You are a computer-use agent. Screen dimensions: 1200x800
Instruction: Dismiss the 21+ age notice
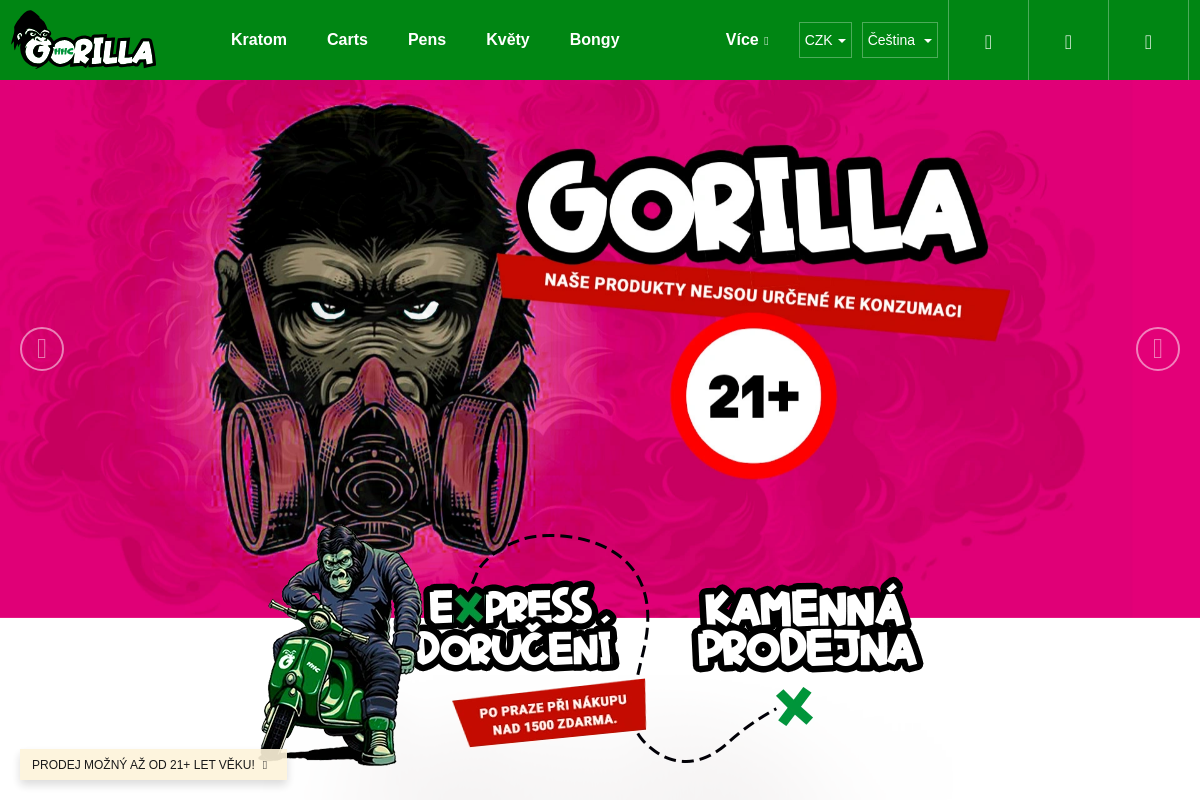265,765
